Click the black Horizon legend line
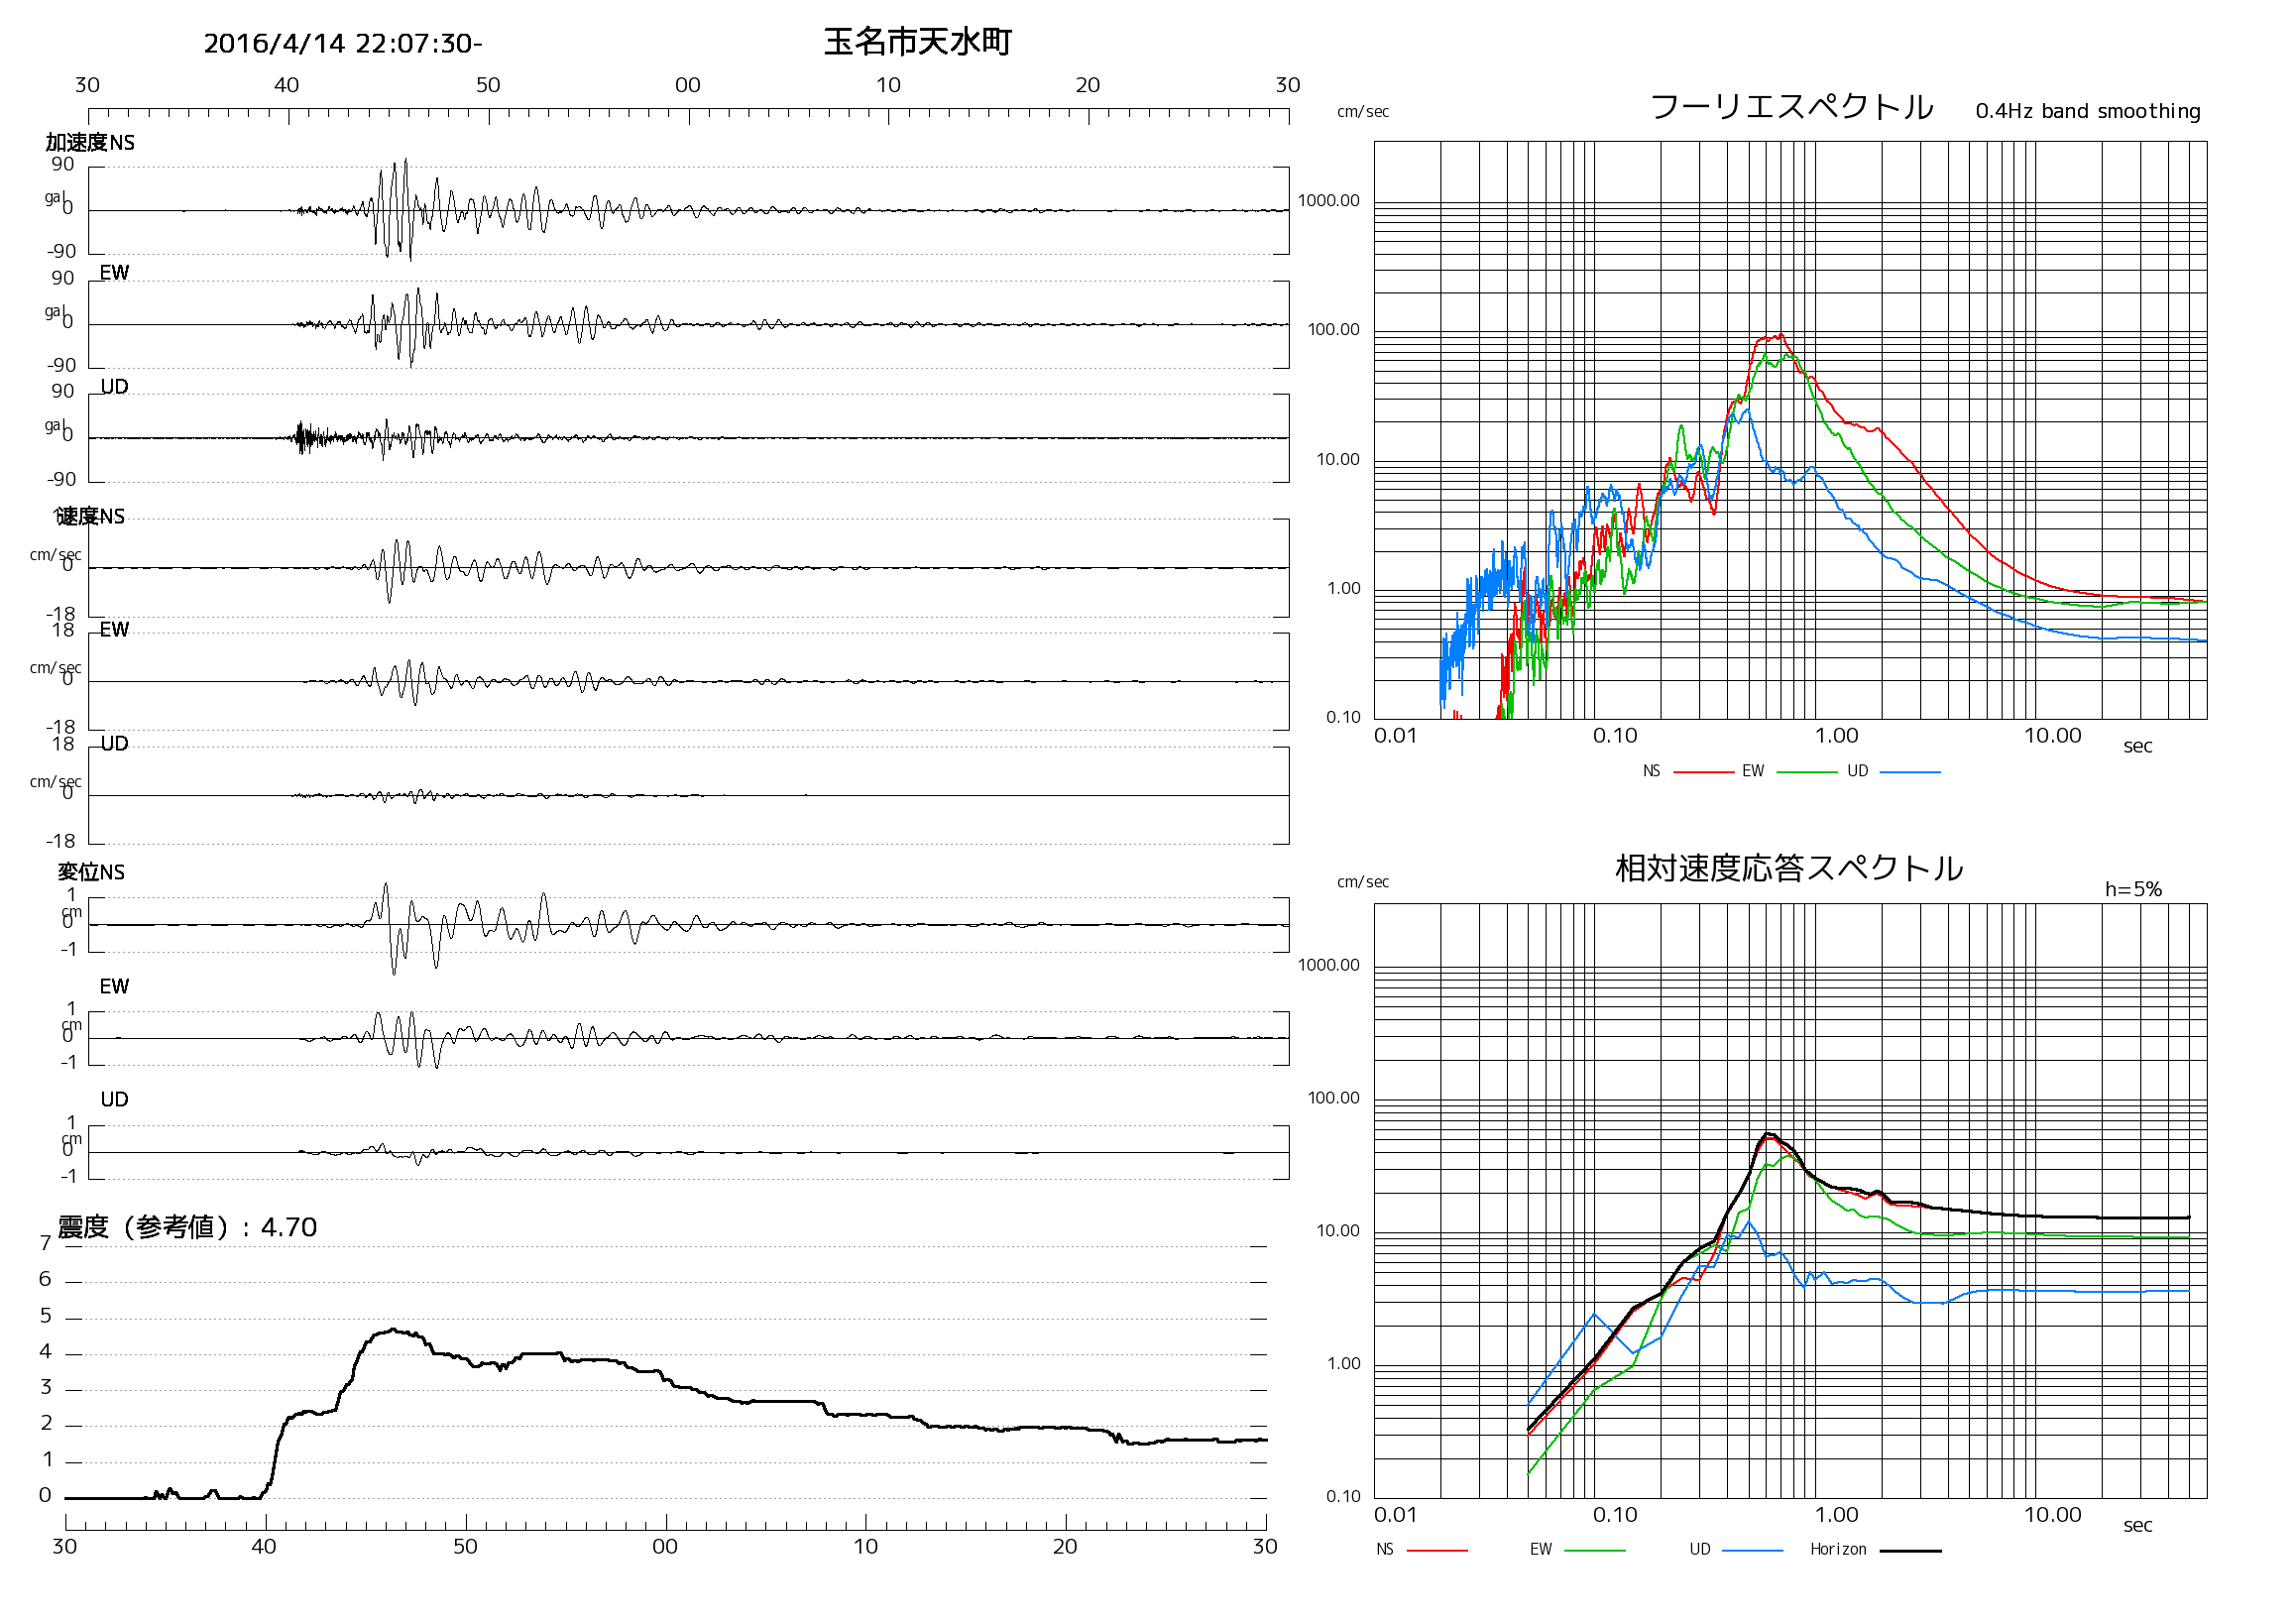The width and height of the screenshot is (2296, 1623). tap(1910, 1551)
